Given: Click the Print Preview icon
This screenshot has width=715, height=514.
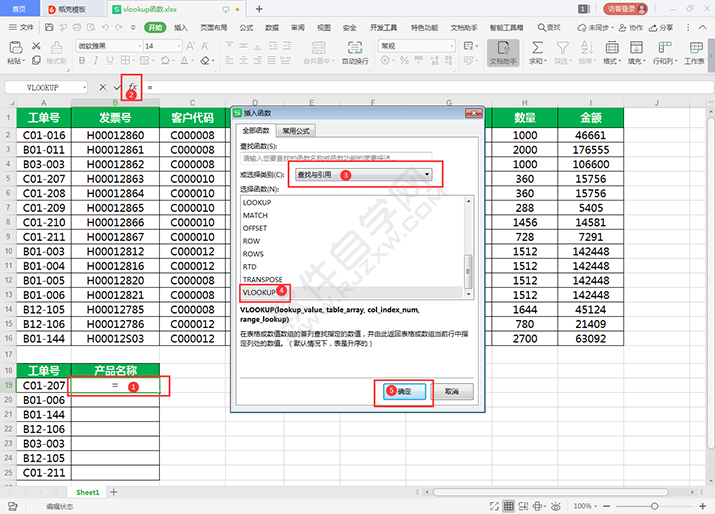Looking at the screenshot, I should [x=91, y=27].
